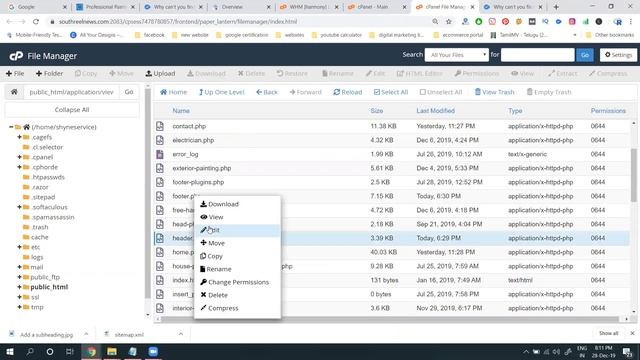Open the 'All Your Files' search dropdown
The image size is (640, 360).
(x=457, y=55)
